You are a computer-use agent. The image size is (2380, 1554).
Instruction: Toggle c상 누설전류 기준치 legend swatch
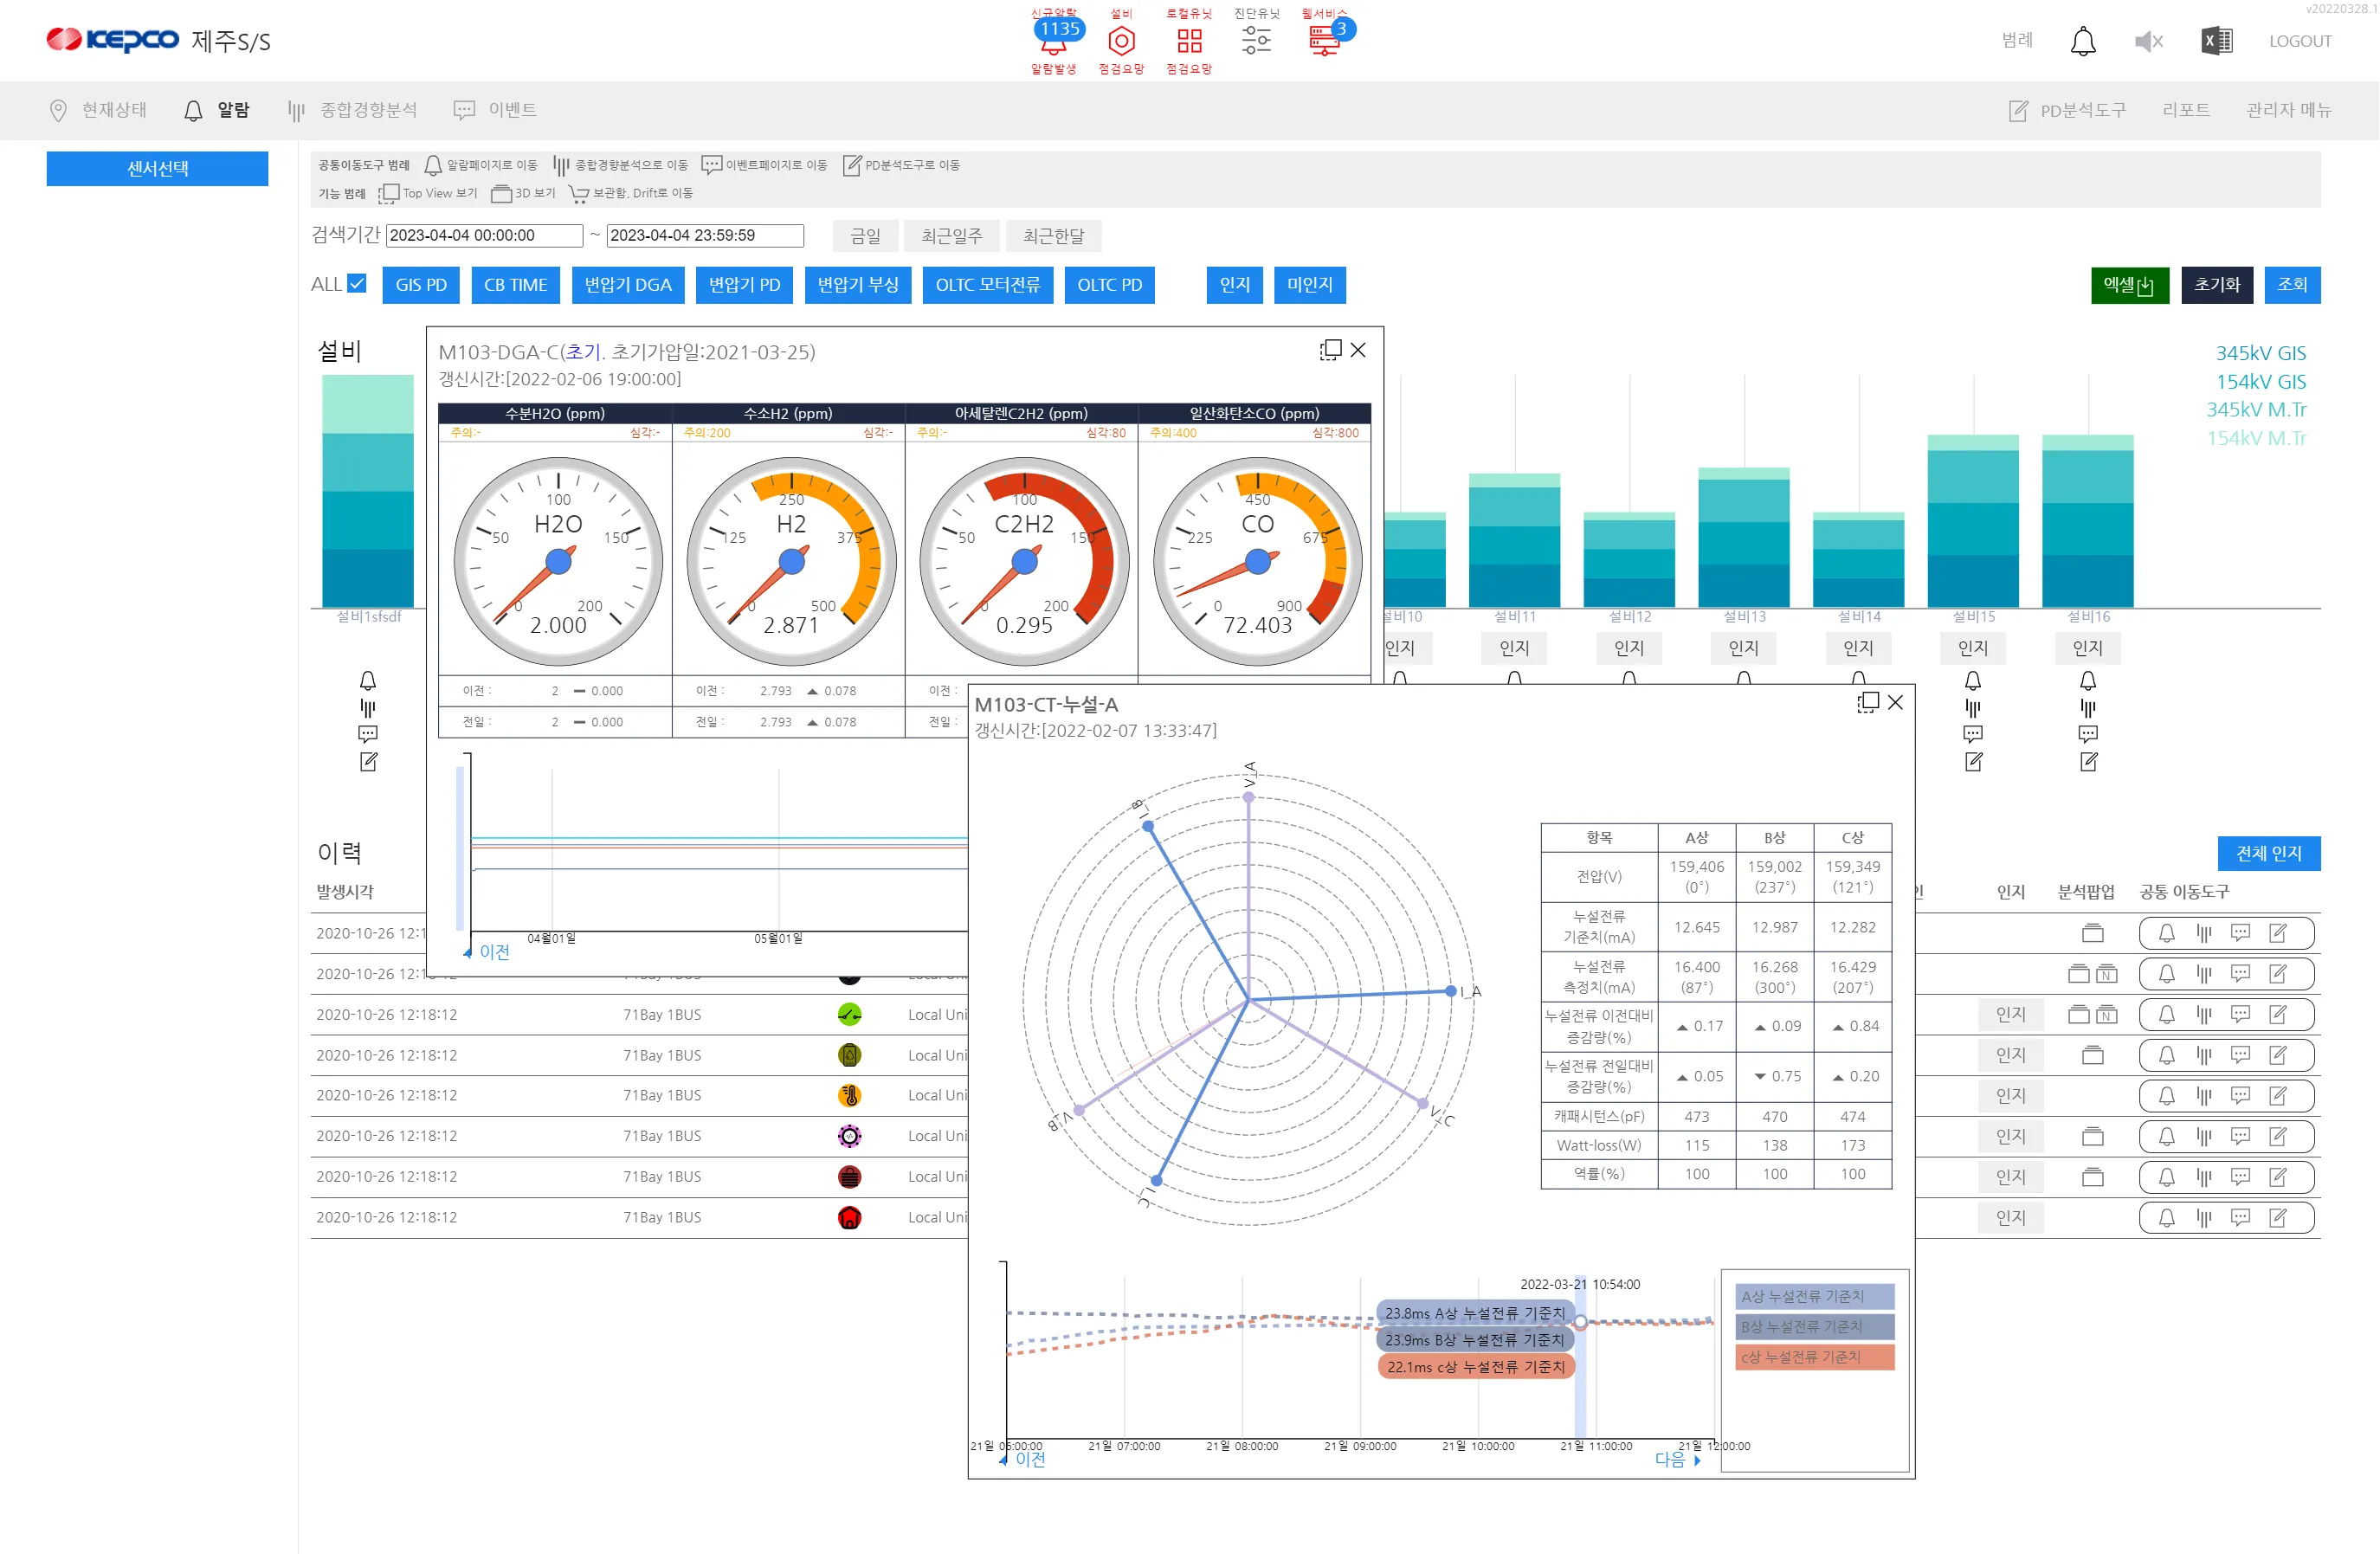tap(1814, 1357)
